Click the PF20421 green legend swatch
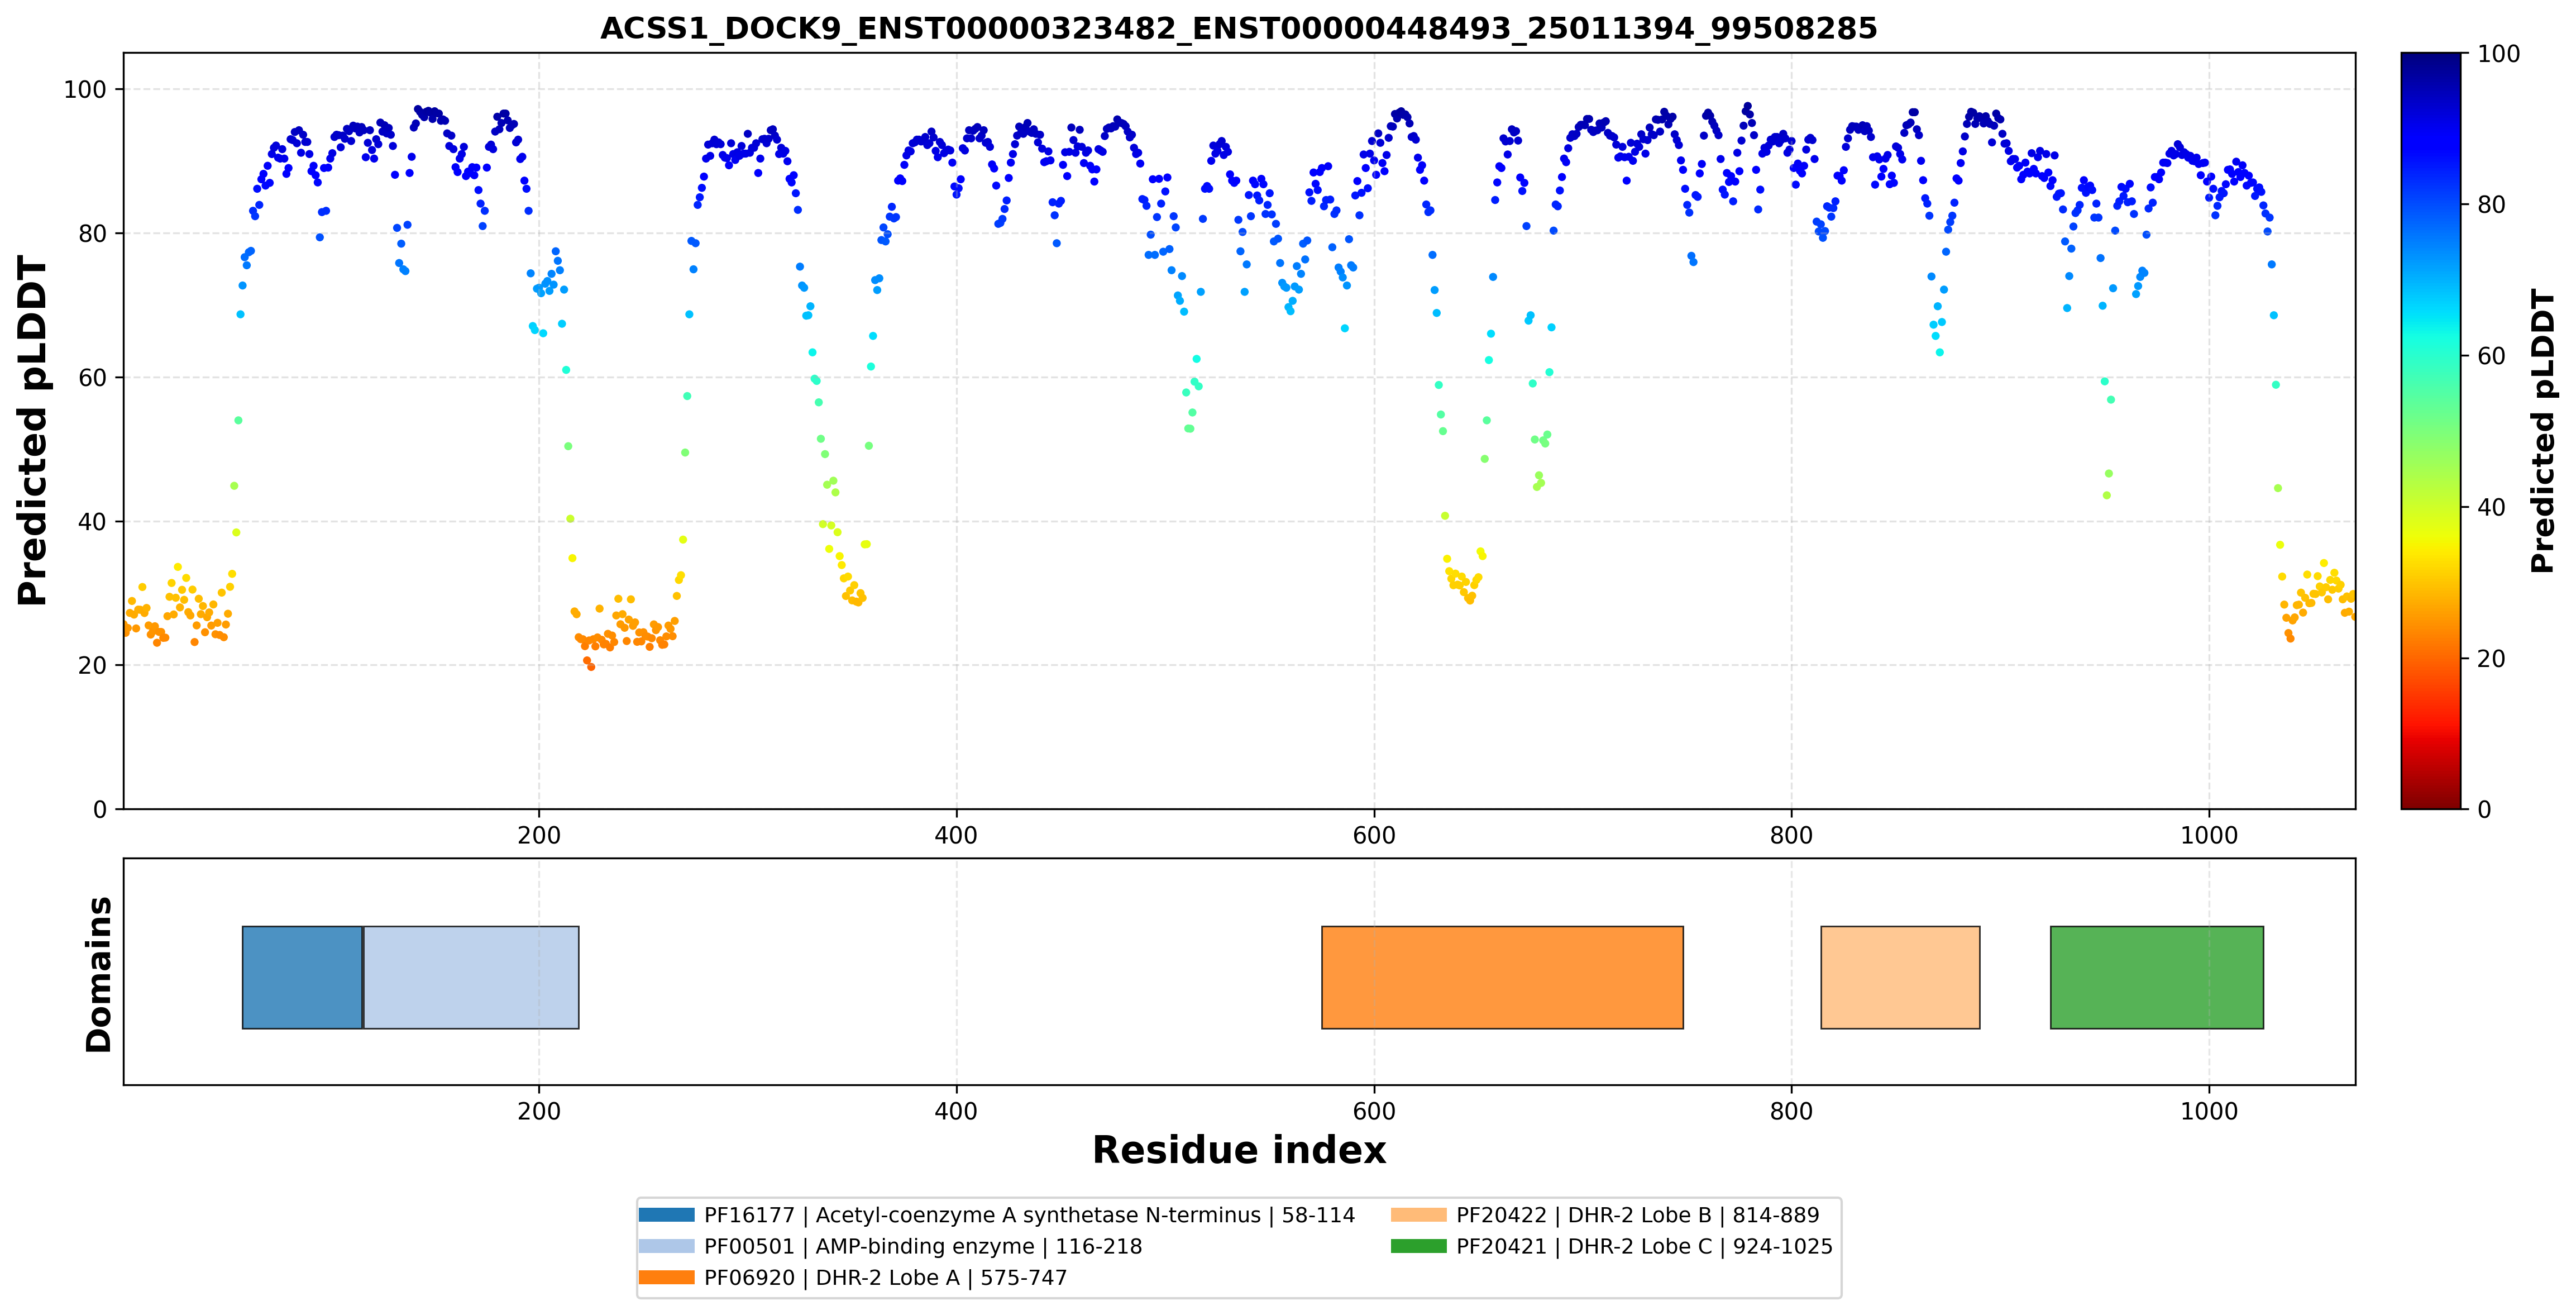Image resolution: width=2576 pixels, height=1315 pixels. click(1418, 1246)
